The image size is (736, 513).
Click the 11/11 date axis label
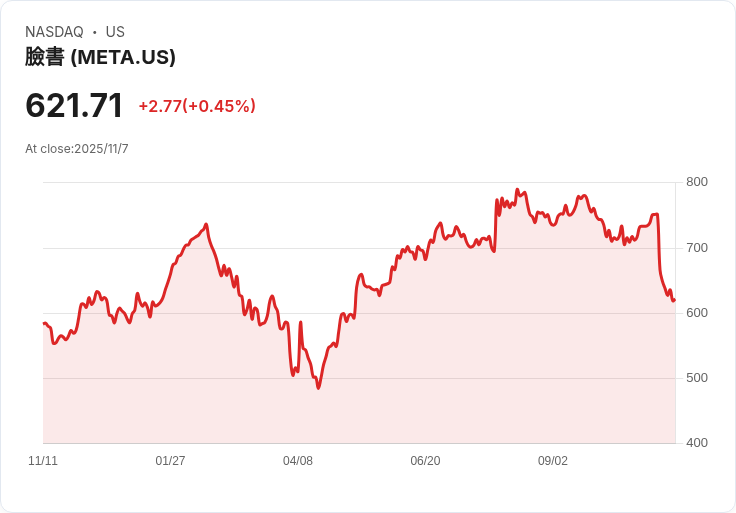click(x=43, y=461)
